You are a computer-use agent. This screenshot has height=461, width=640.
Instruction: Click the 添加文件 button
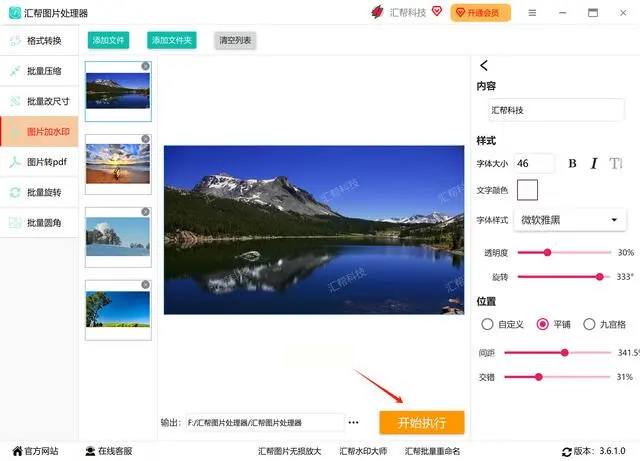click(108, 40)
